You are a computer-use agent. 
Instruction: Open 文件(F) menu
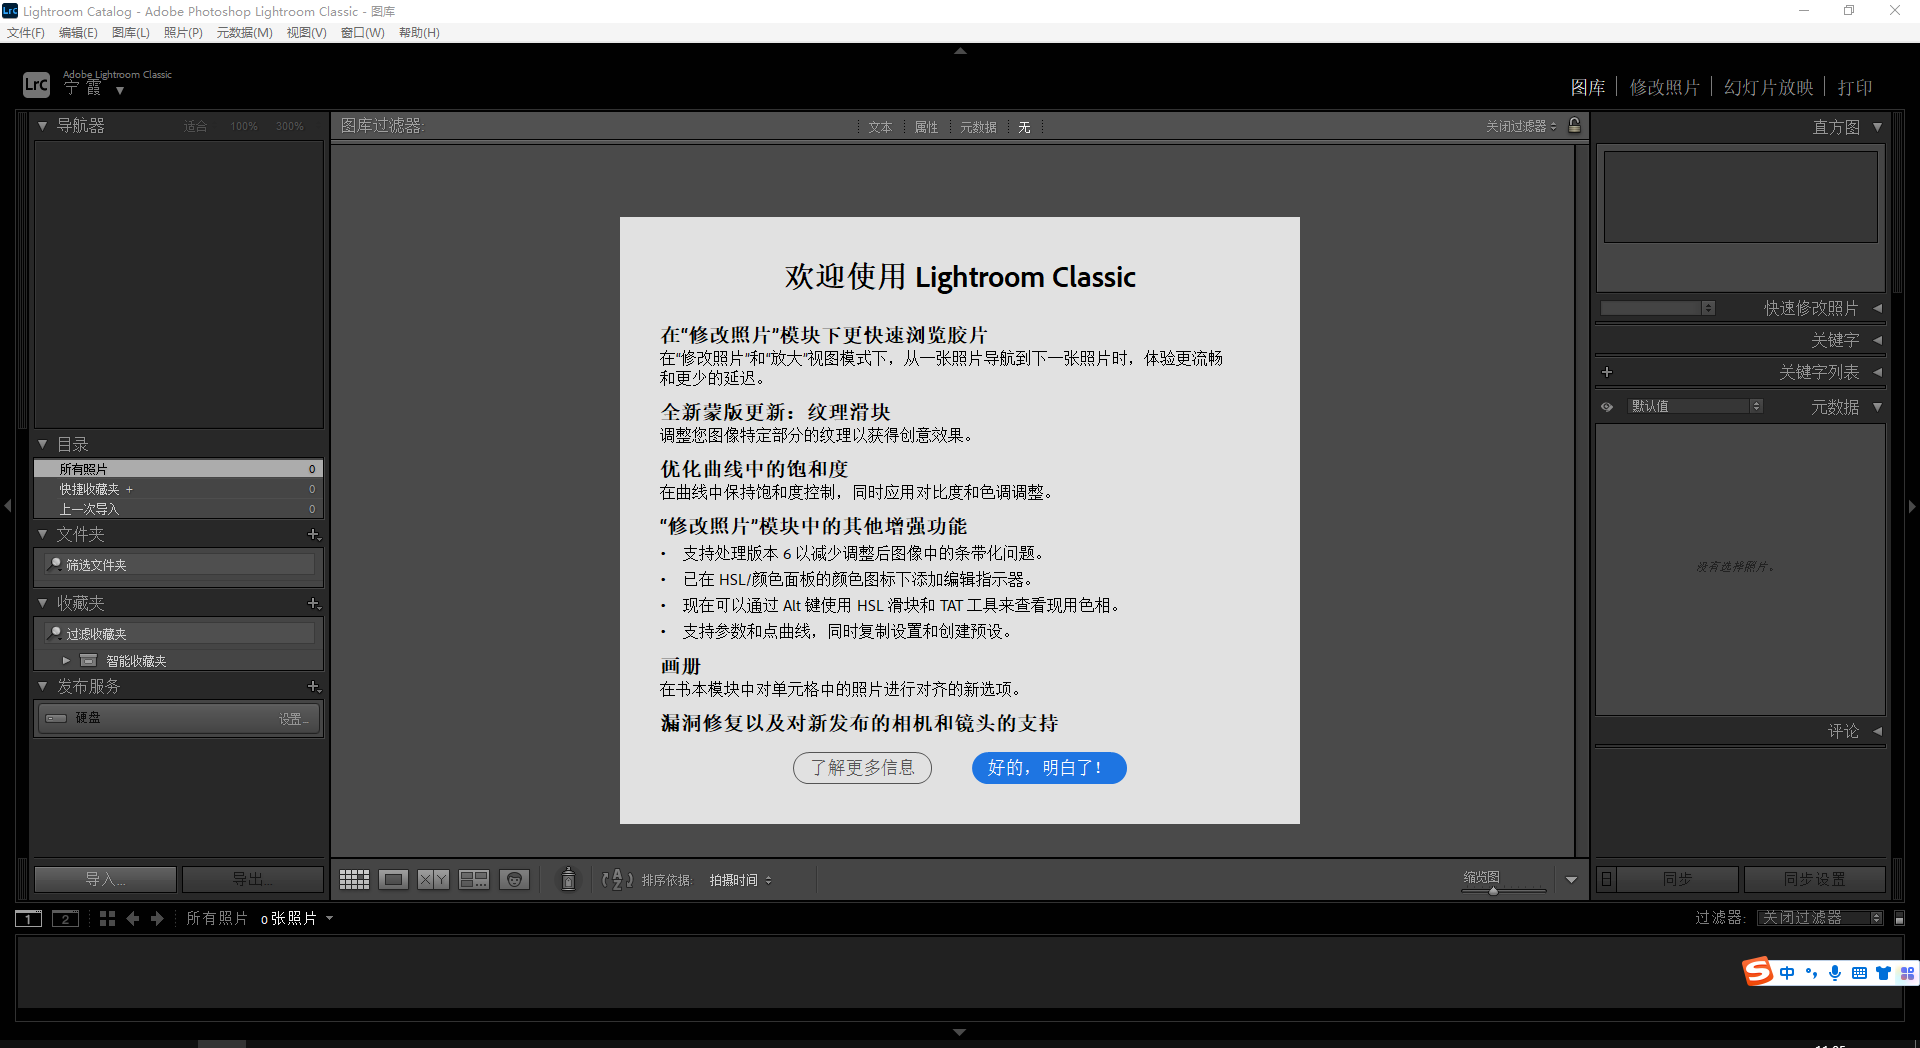click(26, 32)
